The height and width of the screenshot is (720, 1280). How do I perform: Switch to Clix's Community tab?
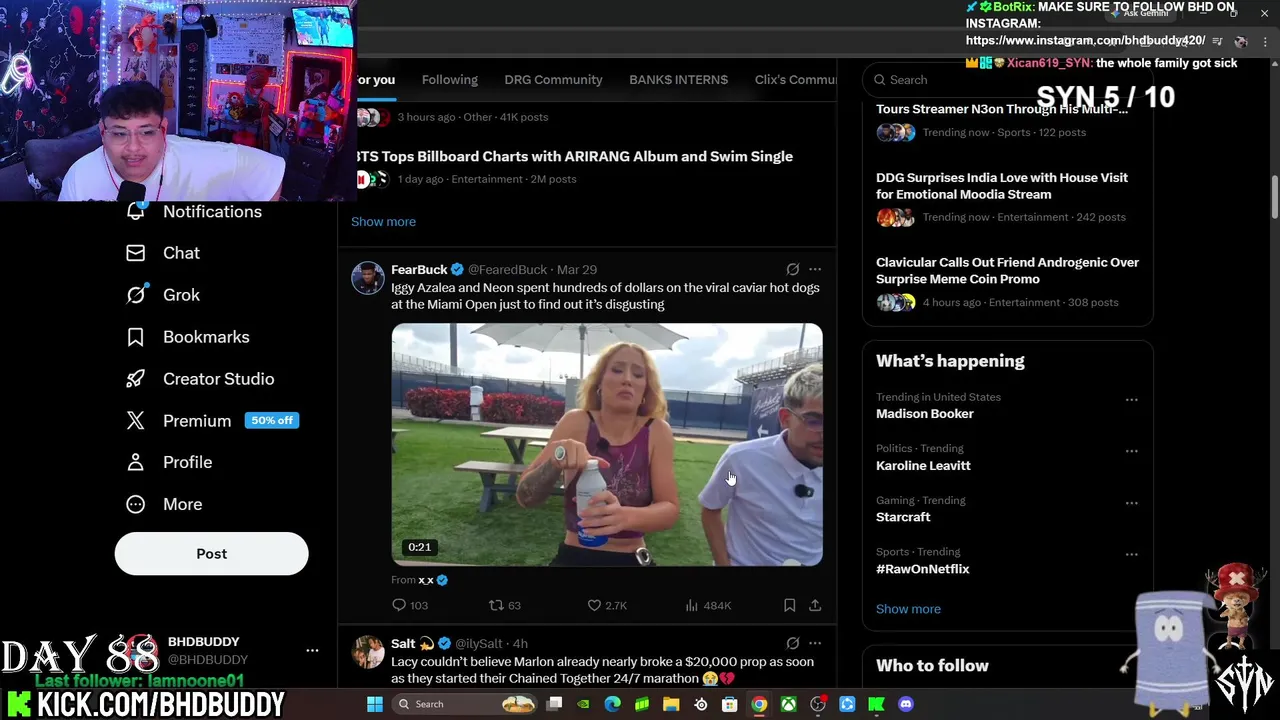click(x=795, y=80)
